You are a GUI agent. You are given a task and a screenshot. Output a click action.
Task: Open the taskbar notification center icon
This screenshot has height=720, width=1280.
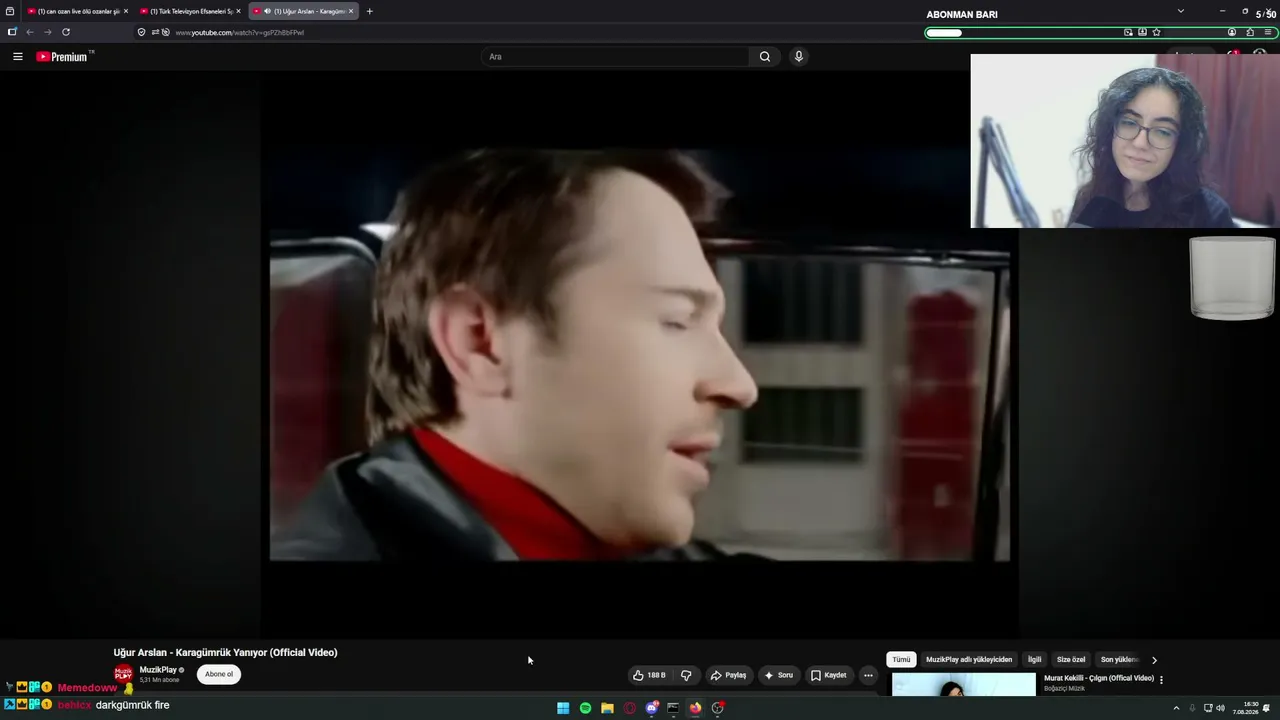pos(1267,708)
